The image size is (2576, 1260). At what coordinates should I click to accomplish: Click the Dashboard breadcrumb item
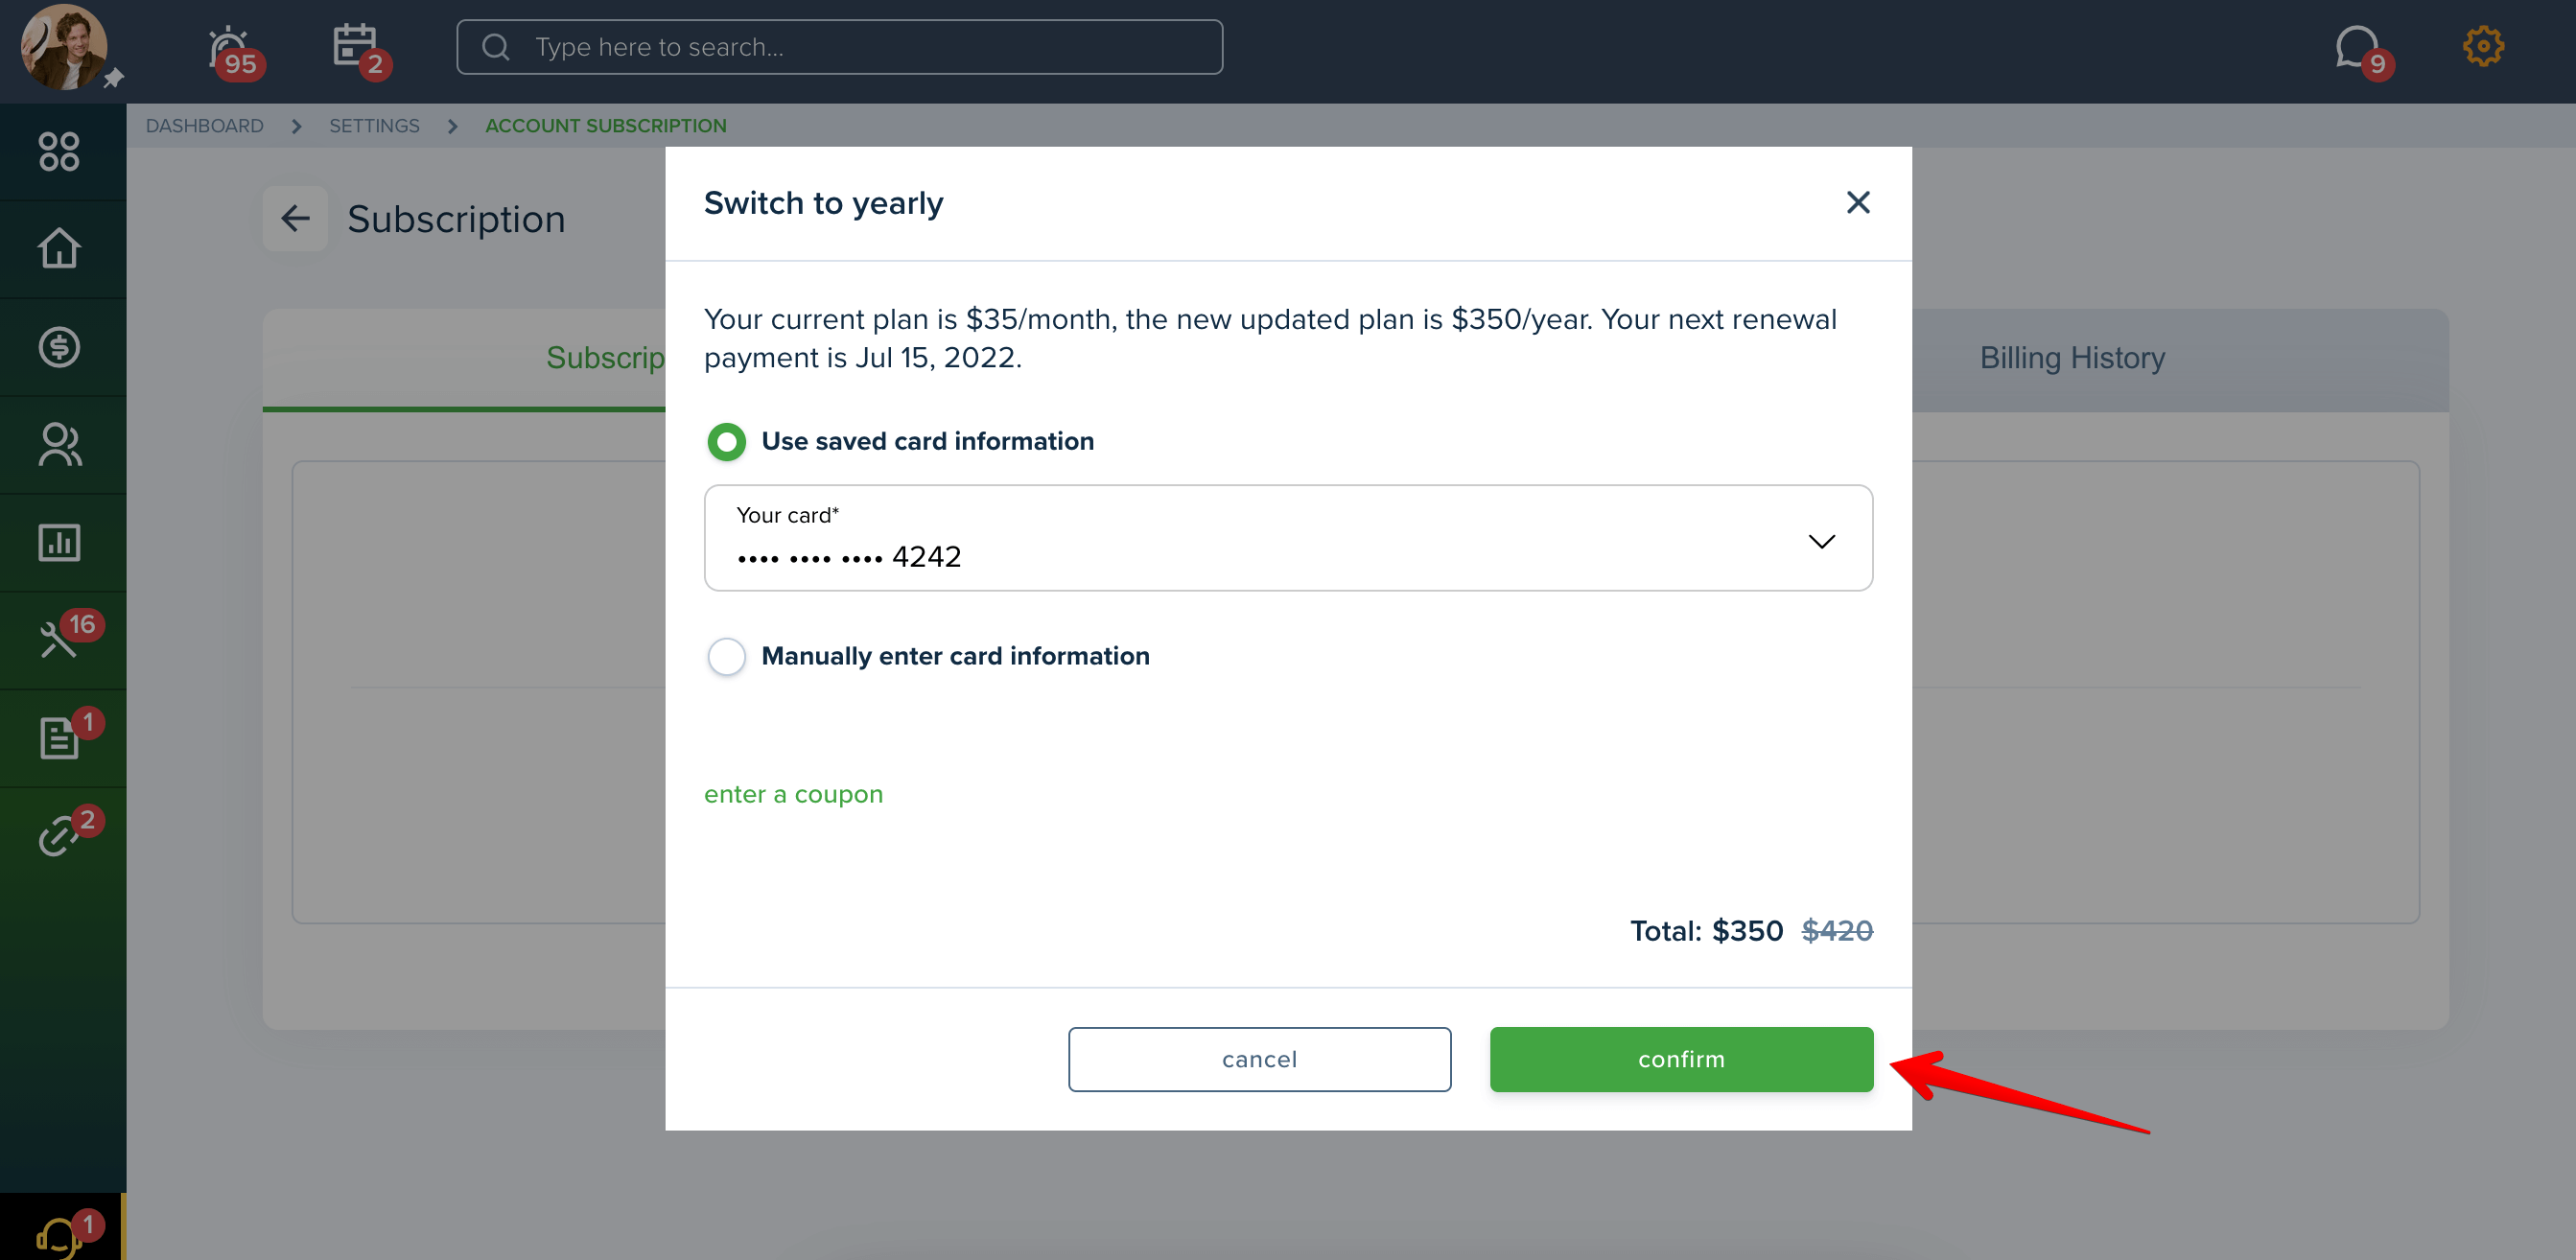[204, 126]
